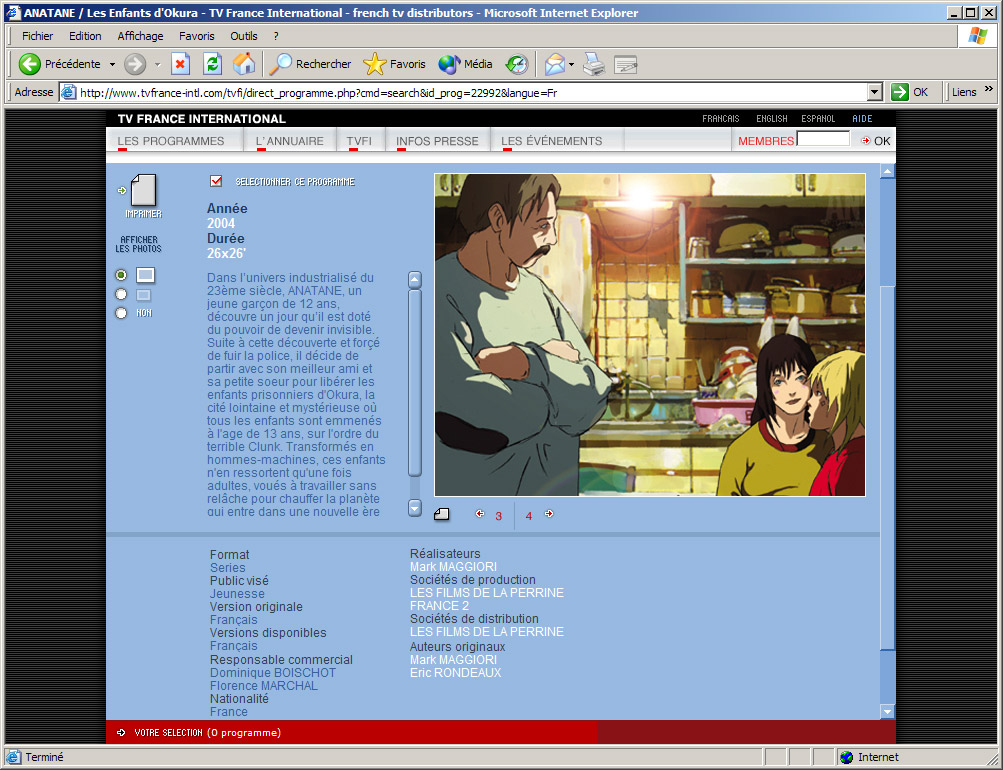Open the Affichage menu
The image size is (1003, 770).
(140, 36)
